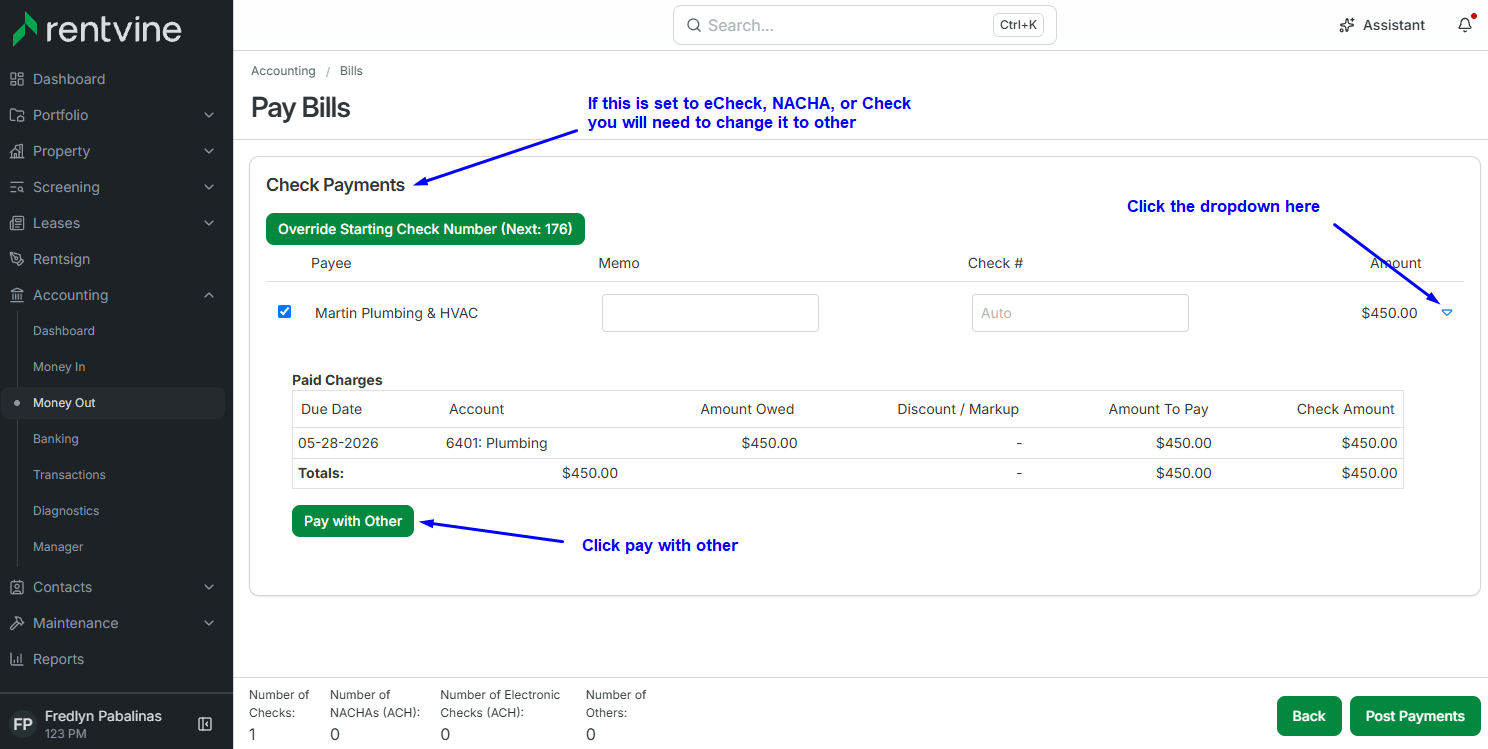Click the Bills breadcrumb link
Screen dimensions: 1488x749
[x=351, y=71]
